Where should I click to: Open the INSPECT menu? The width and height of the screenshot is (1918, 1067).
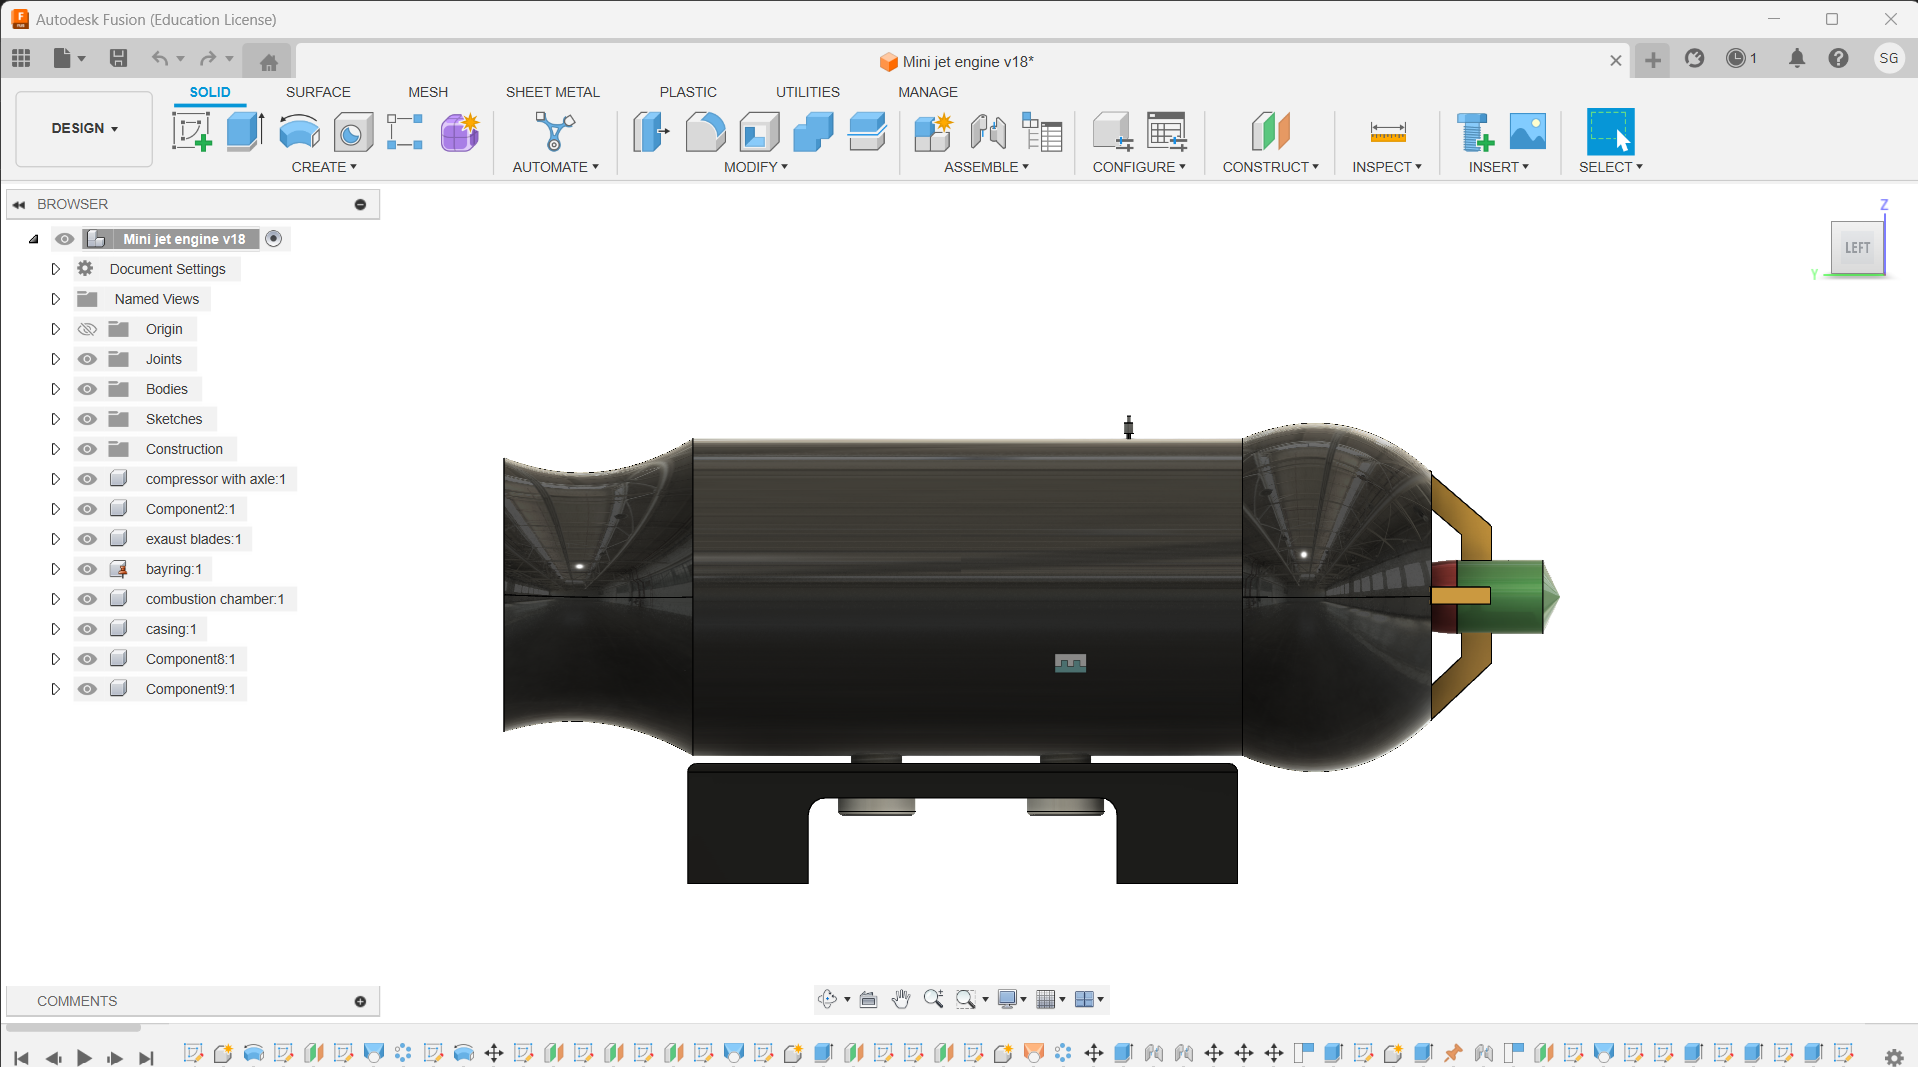(x=1387, y=167)
